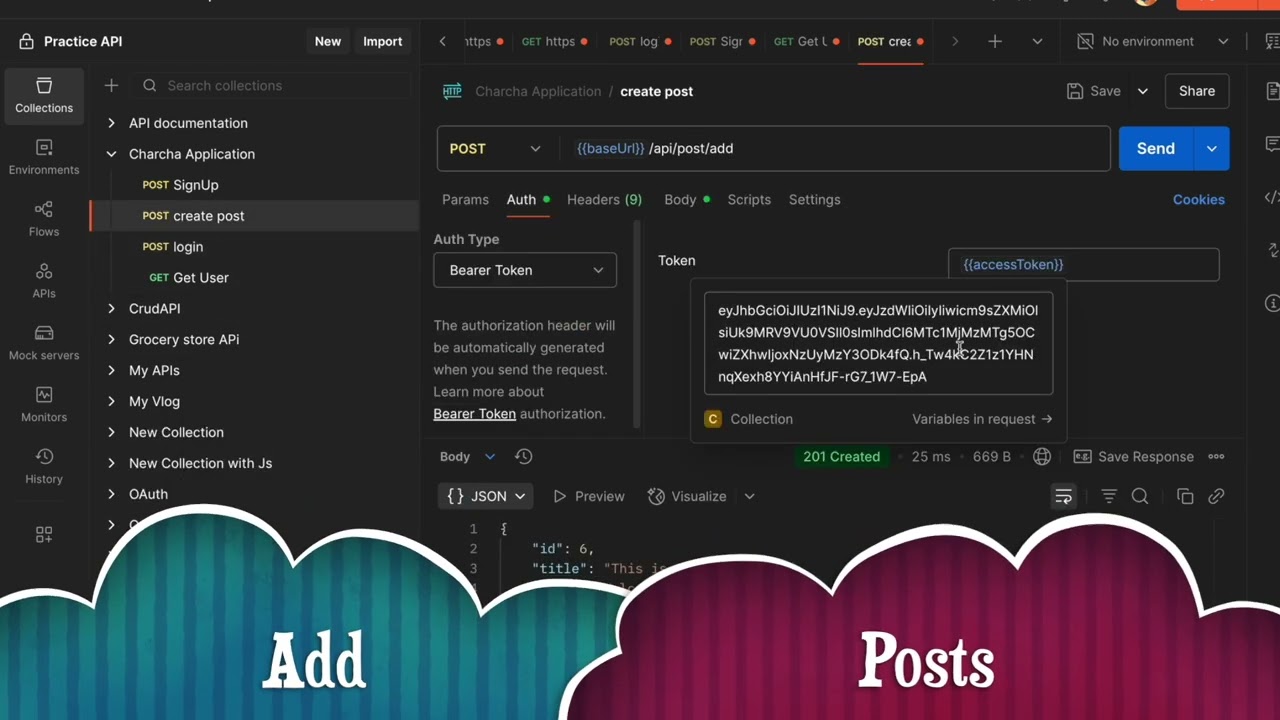Switch to the Scripts tab
The image size is (1280, 720).
point(749,200)
